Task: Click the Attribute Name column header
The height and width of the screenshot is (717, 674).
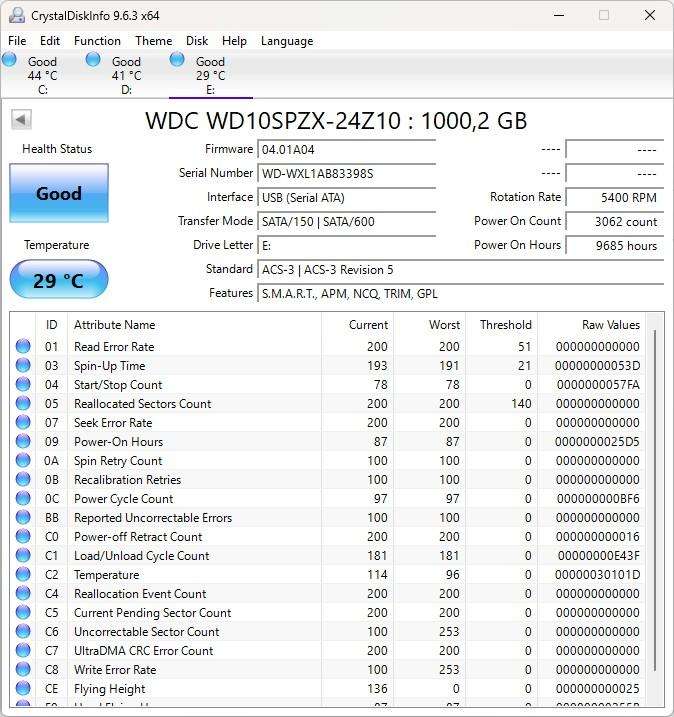Action: tap(194, 325)
